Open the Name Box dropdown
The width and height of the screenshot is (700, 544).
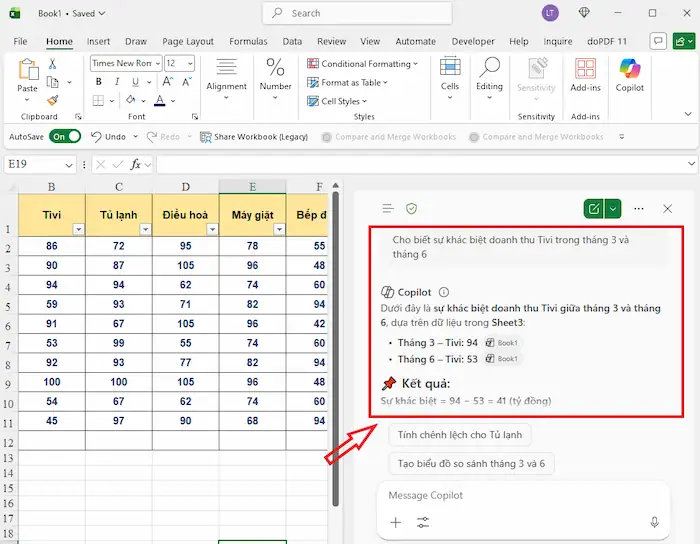[69, 164]
